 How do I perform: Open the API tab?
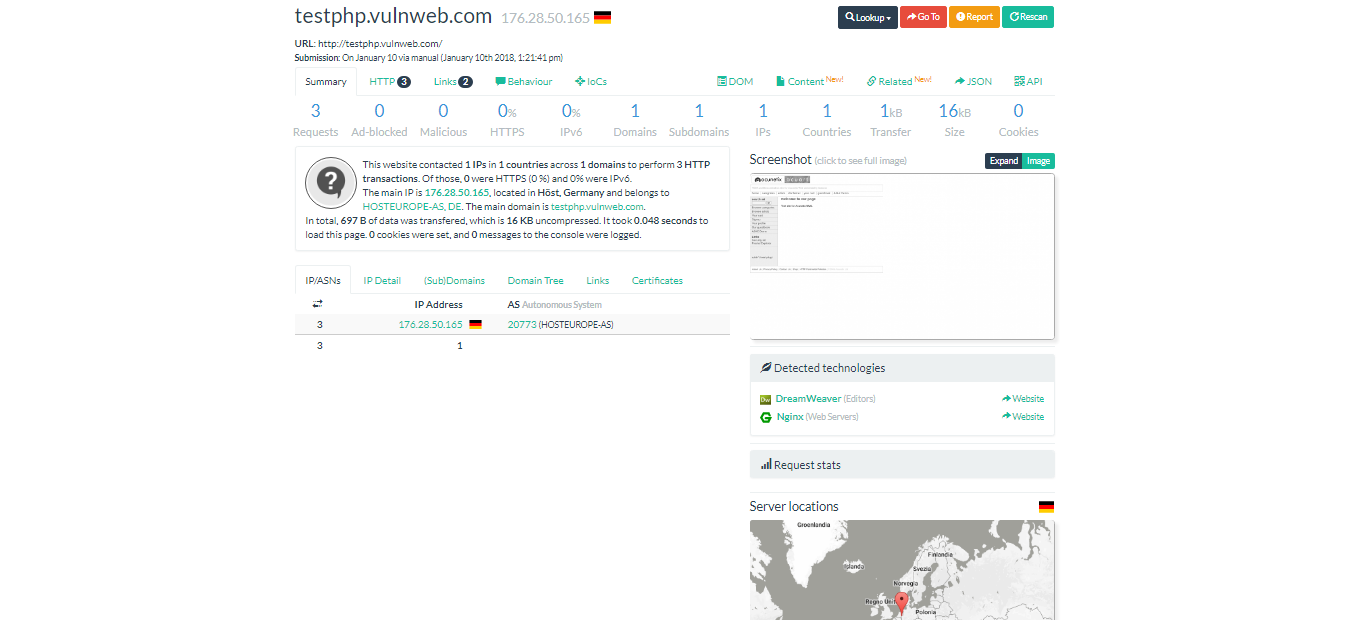point(1028,82)
